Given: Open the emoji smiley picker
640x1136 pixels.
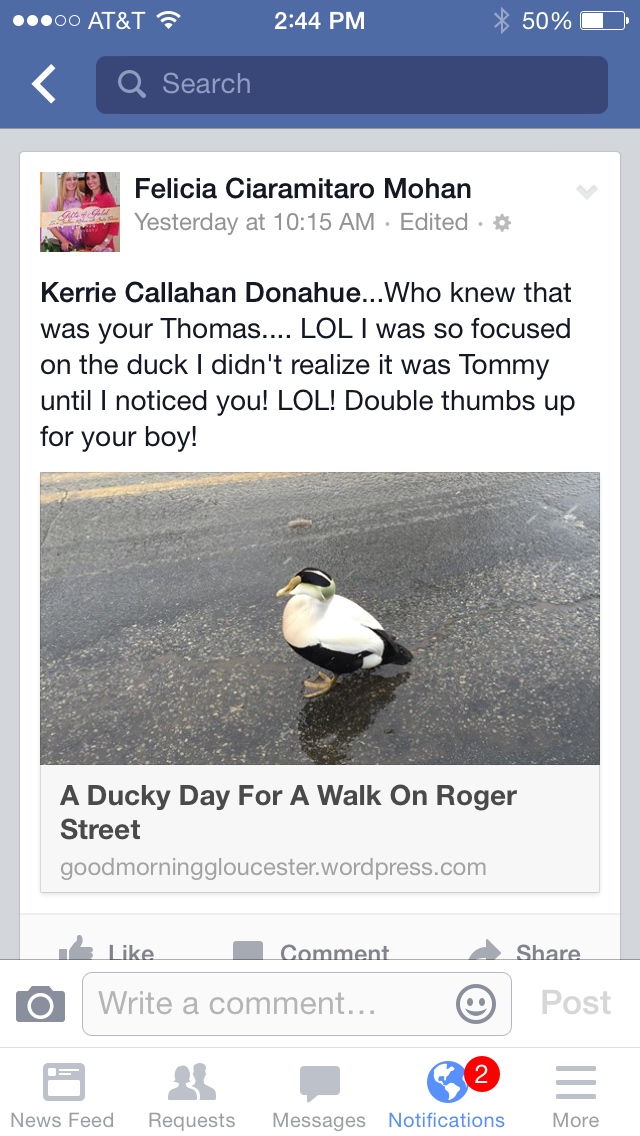Looking at the screenshot, I should (x=475, y=1003).
